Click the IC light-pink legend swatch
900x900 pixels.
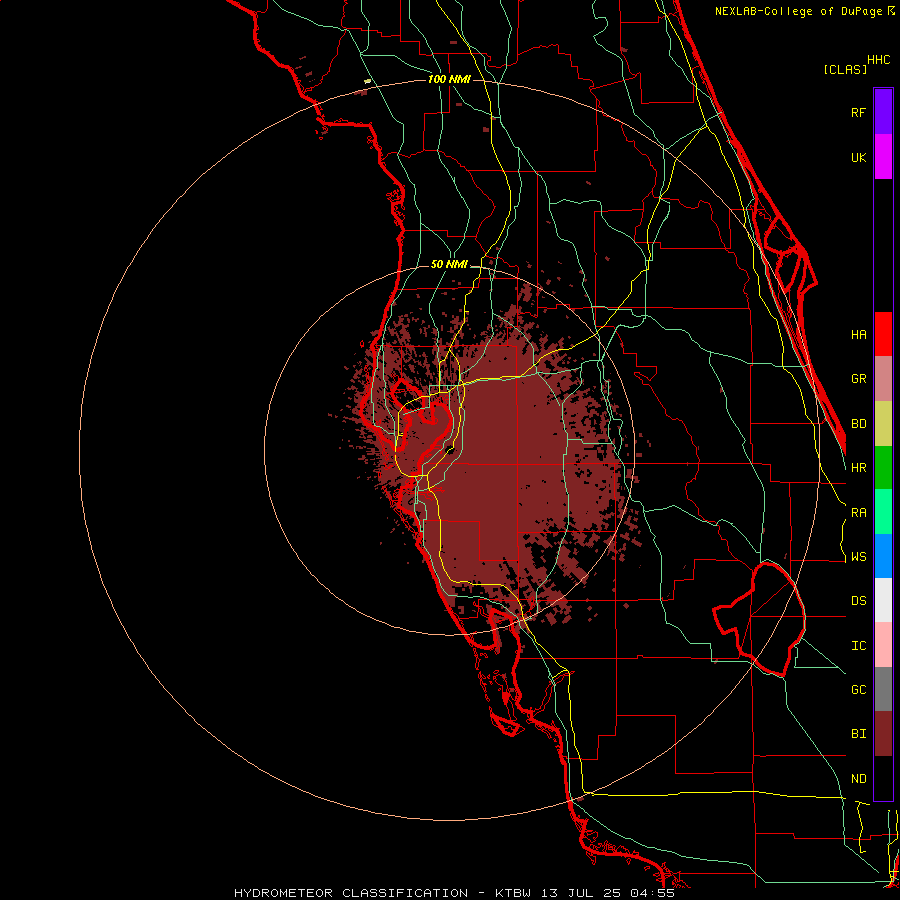tap(883, 645)
